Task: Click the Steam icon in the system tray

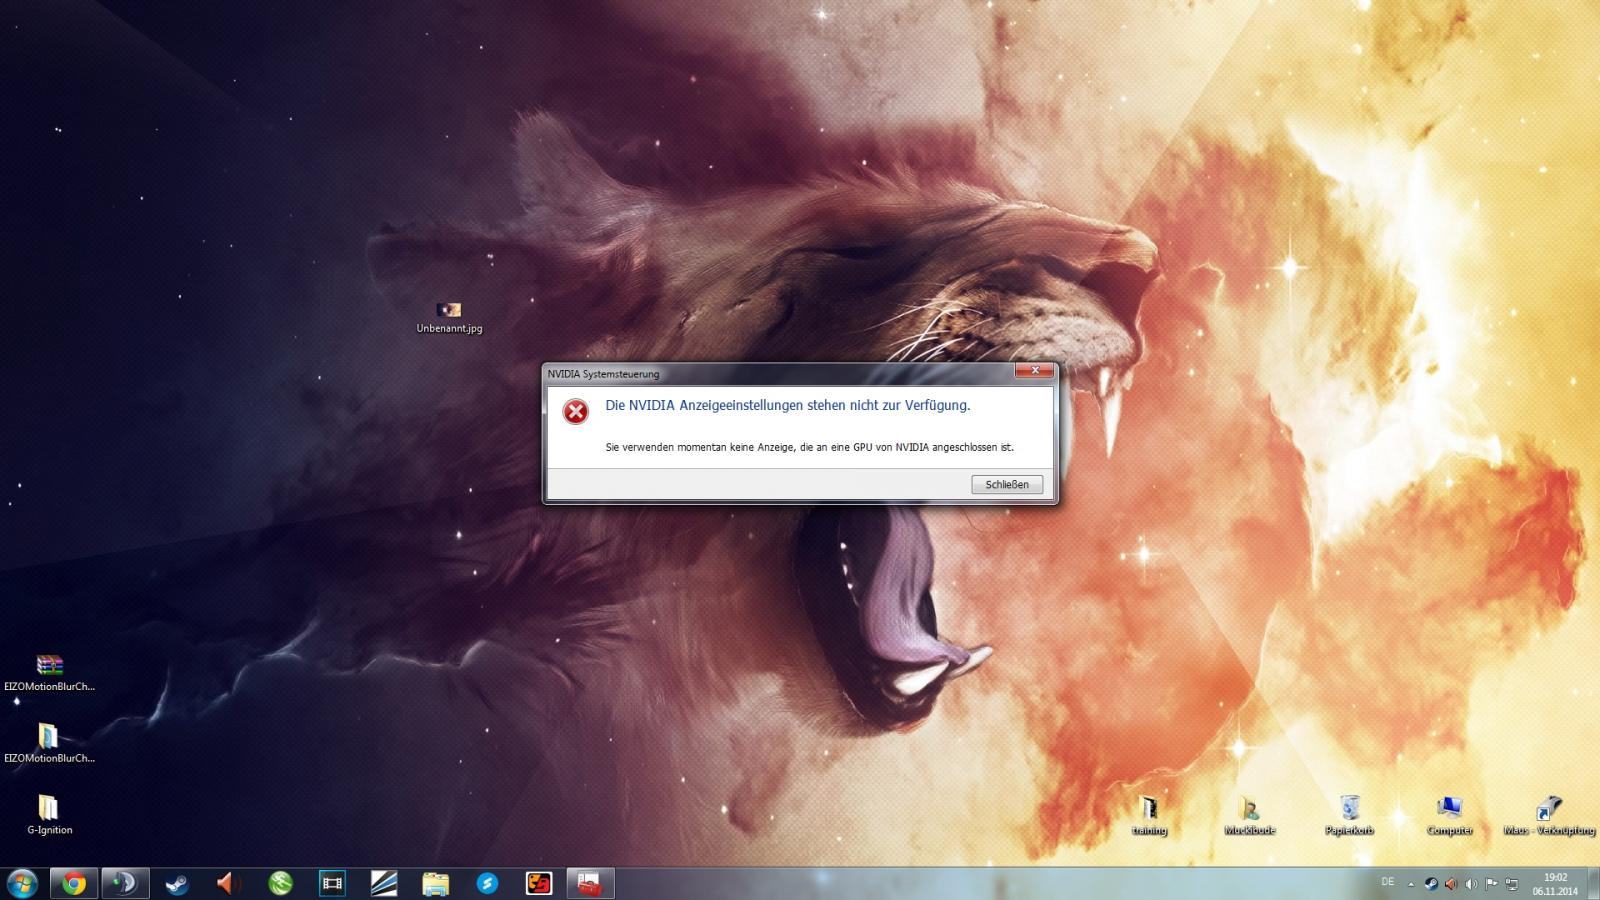Action: coord(1431,884)
